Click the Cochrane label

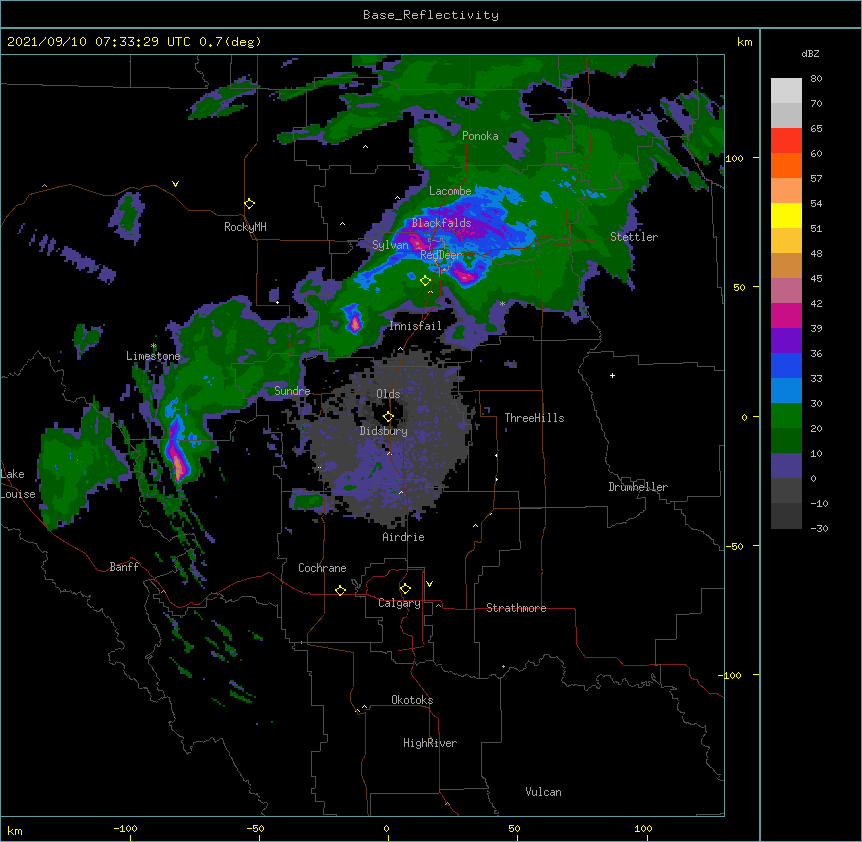(x=322, y=568)
